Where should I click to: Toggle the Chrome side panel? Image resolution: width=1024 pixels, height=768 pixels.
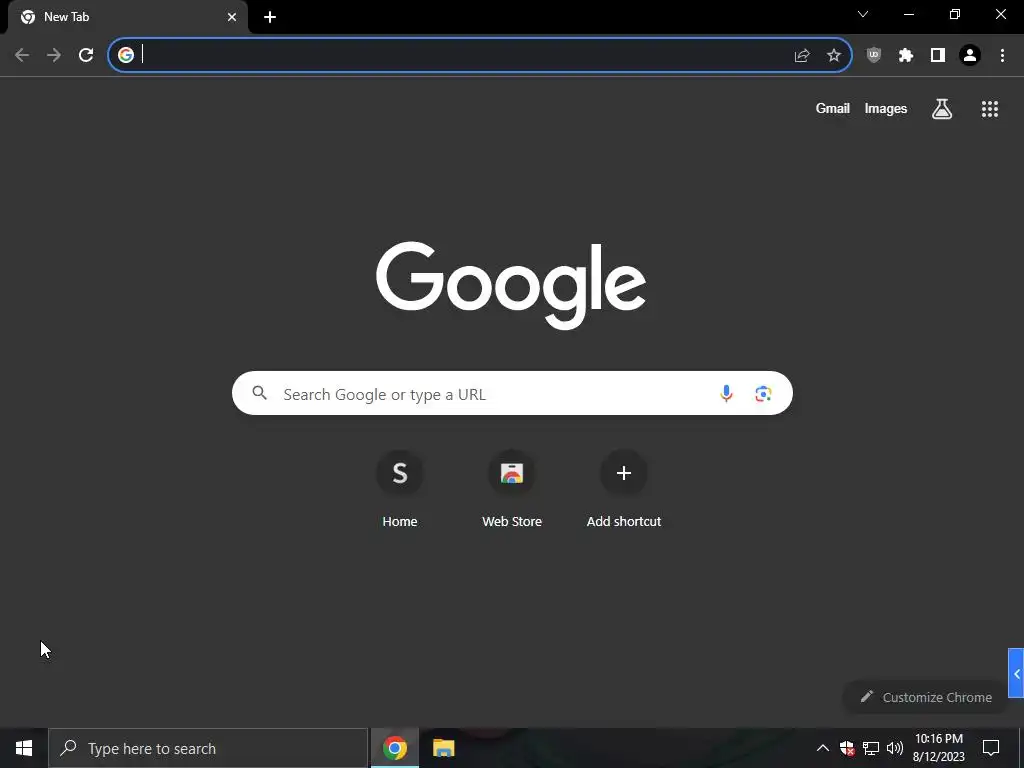(x=937, y=56)
